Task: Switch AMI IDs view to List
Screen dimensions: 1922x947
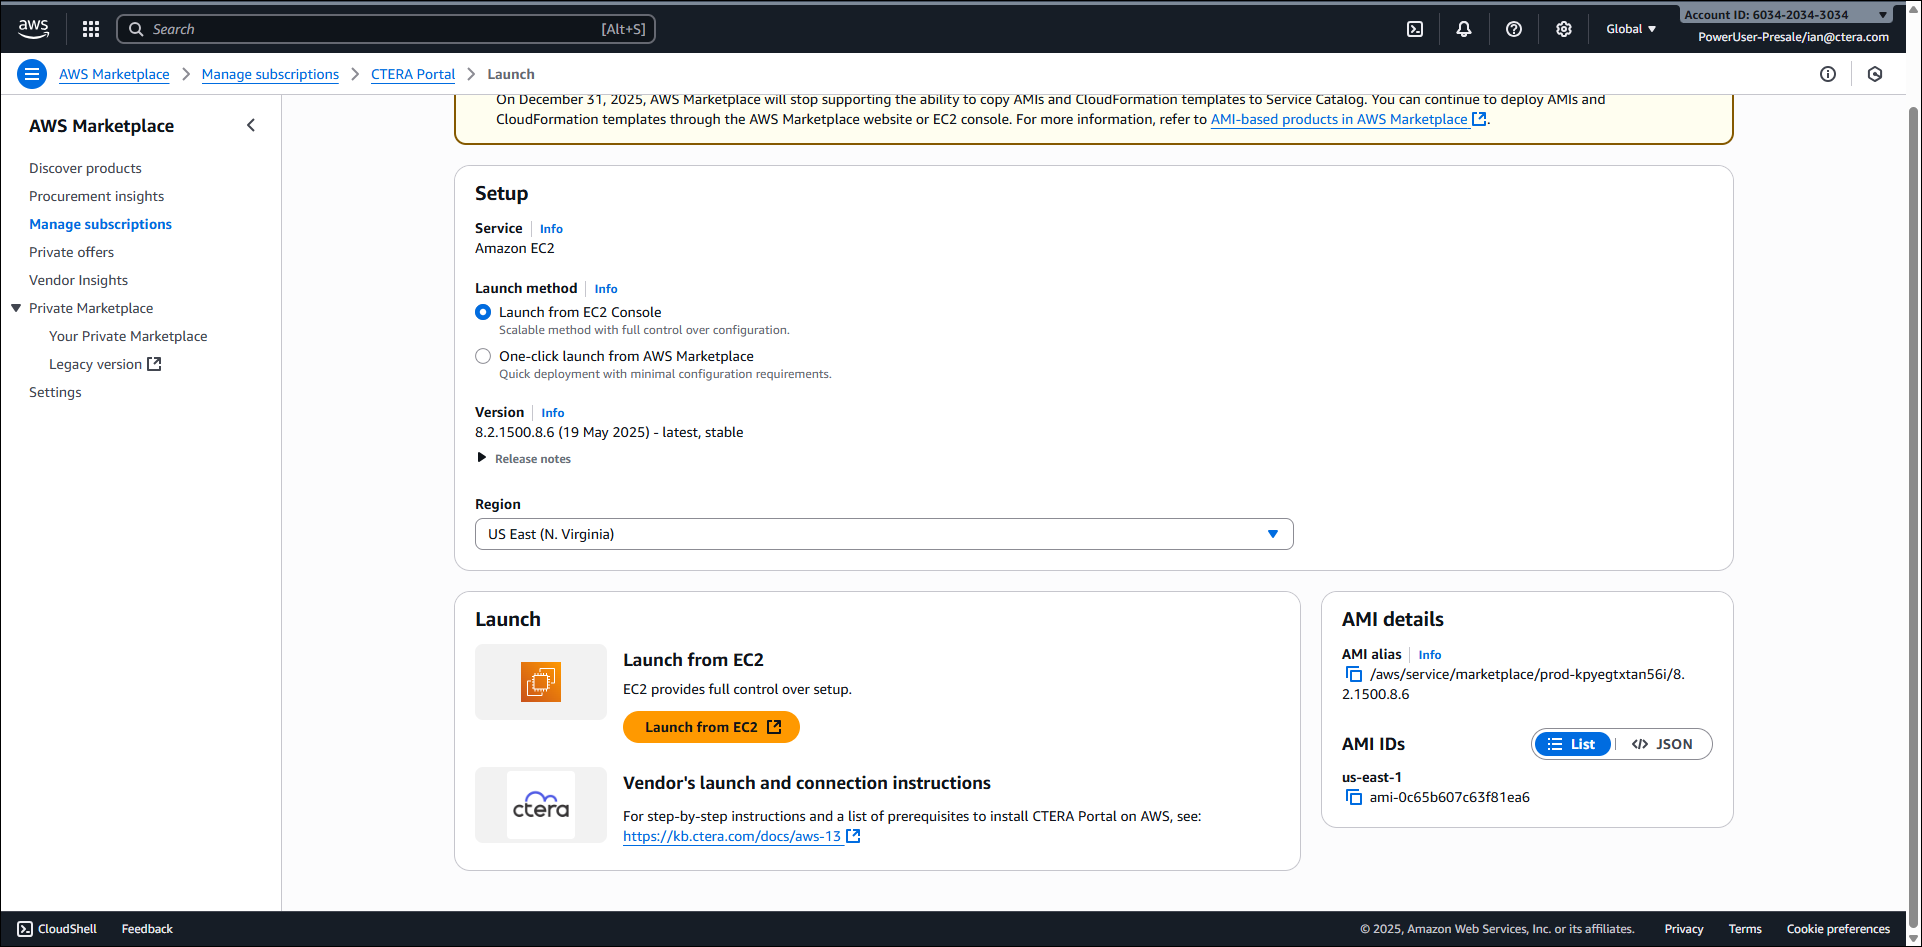Action: [x=1572, y=744]
